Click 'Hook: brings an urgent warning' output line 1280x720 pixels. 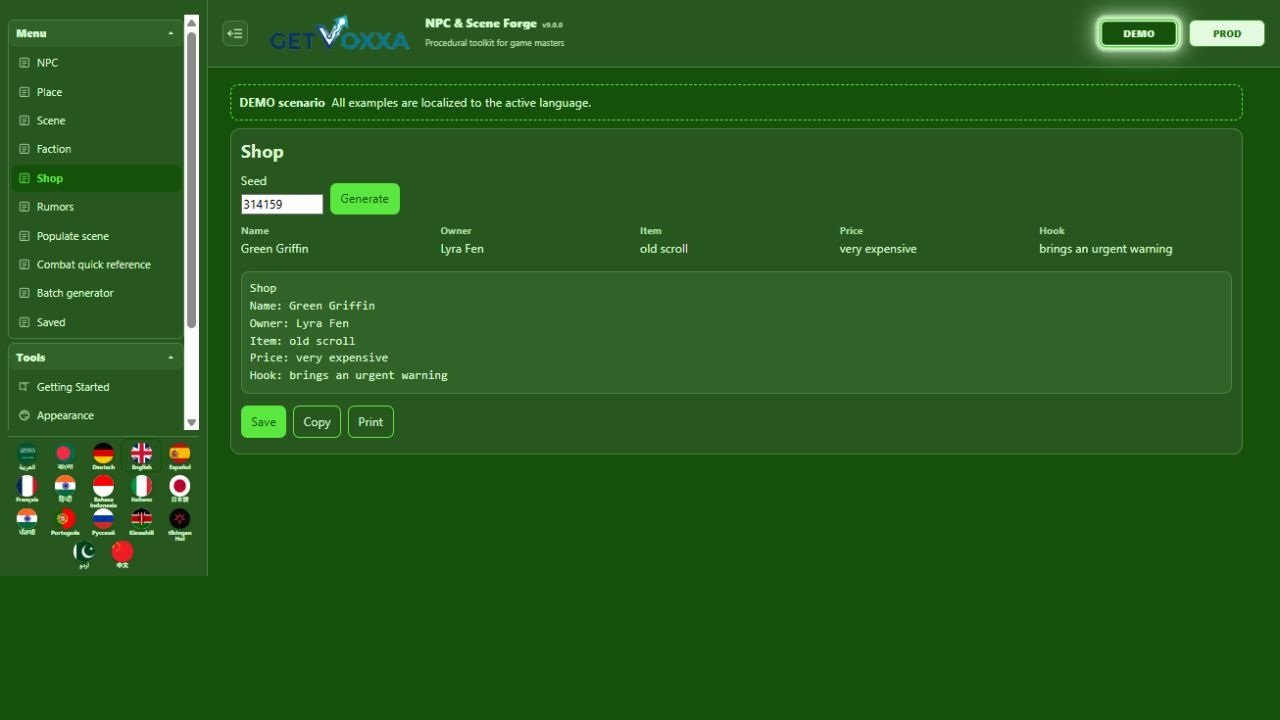349,376
